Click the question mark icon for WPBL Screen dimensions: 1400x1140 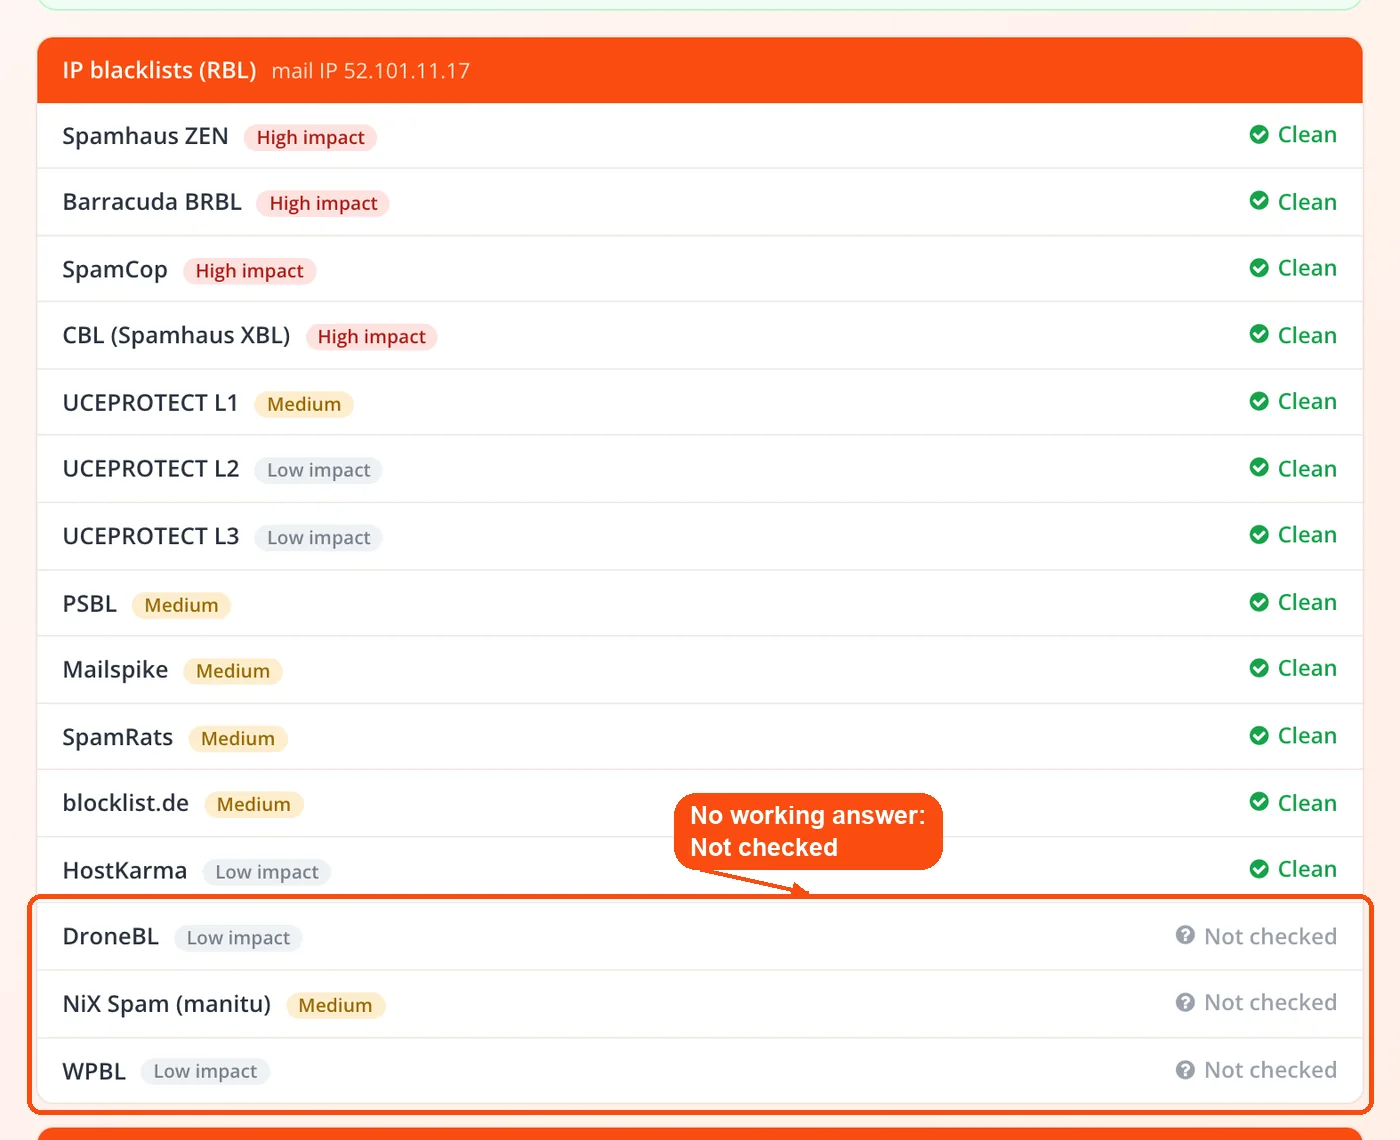(1185, 1070)
